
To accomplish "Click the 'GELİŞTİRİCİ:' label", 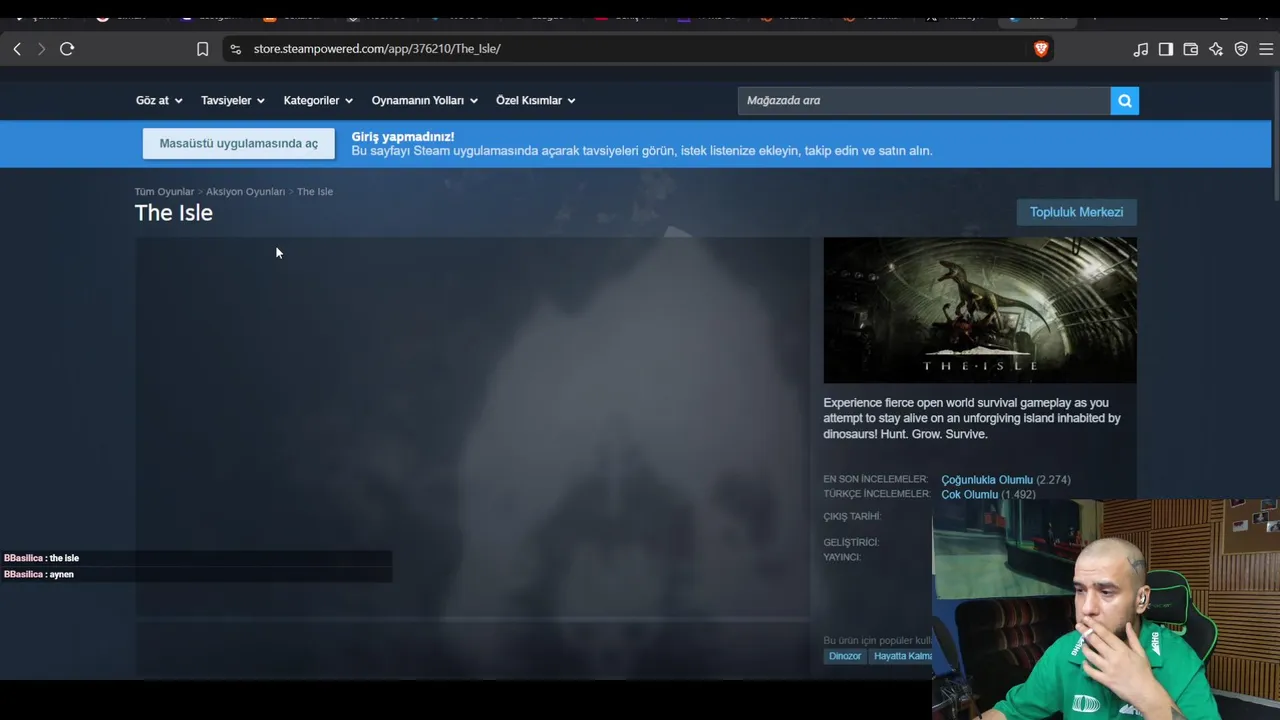I will [851, 542].
